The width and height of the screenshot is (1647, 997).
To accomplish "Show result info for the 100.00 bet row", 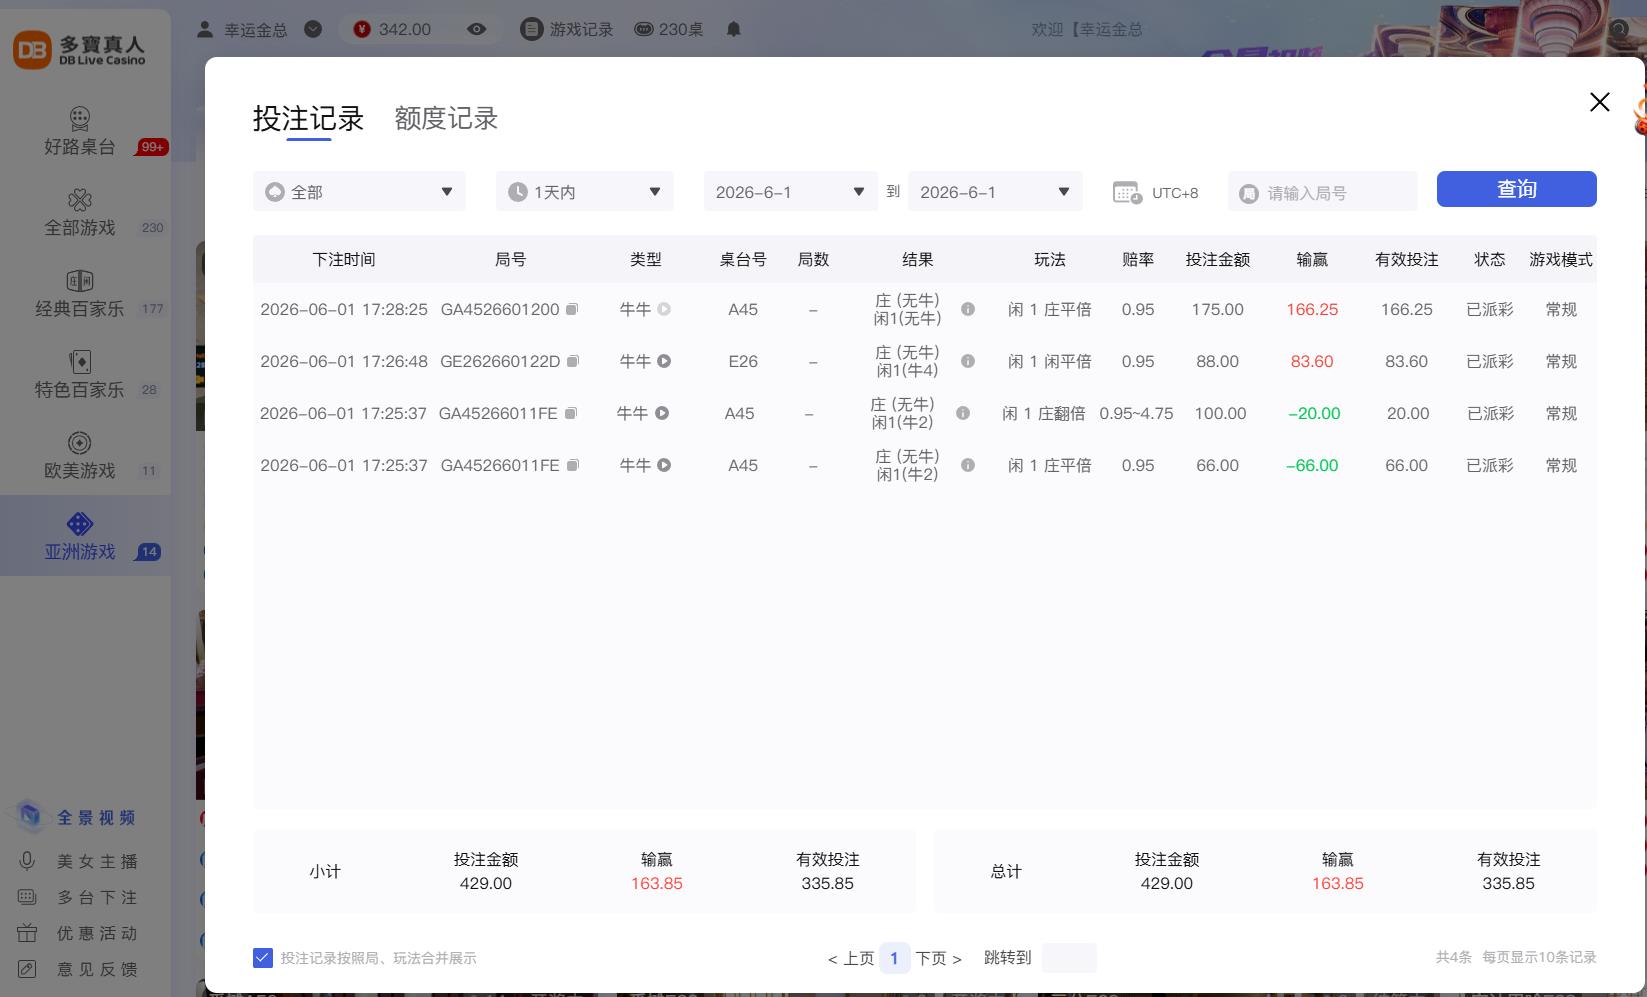I will coord(963,413).
